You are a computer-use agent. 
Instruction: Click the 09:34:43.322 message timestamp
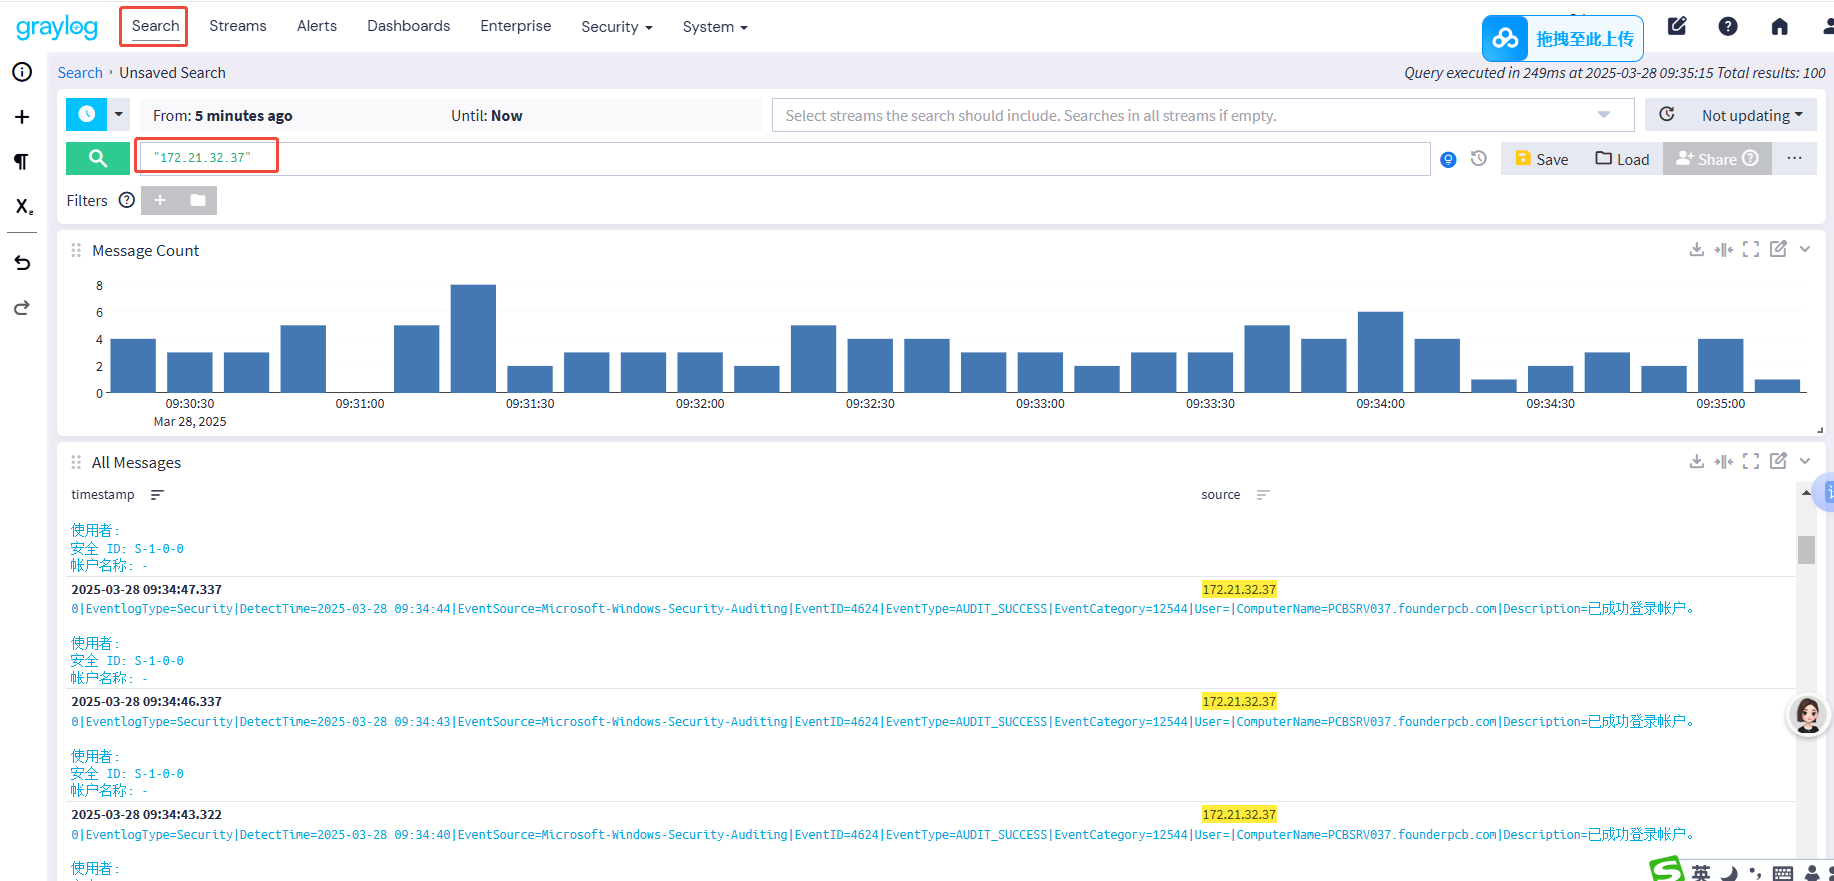[146, 815]
